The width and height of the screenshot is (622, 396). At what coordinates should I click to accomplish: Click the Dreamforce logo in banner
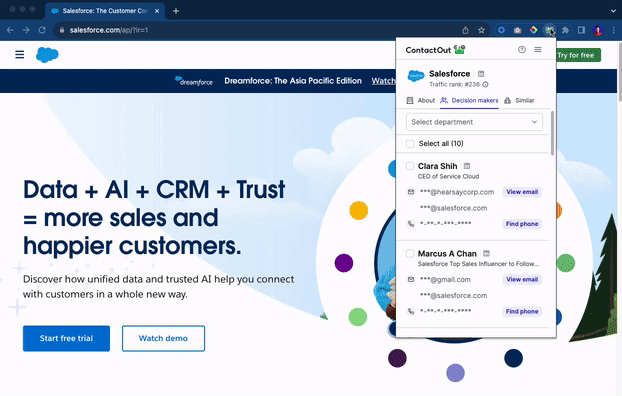click(x=194, y=81)
